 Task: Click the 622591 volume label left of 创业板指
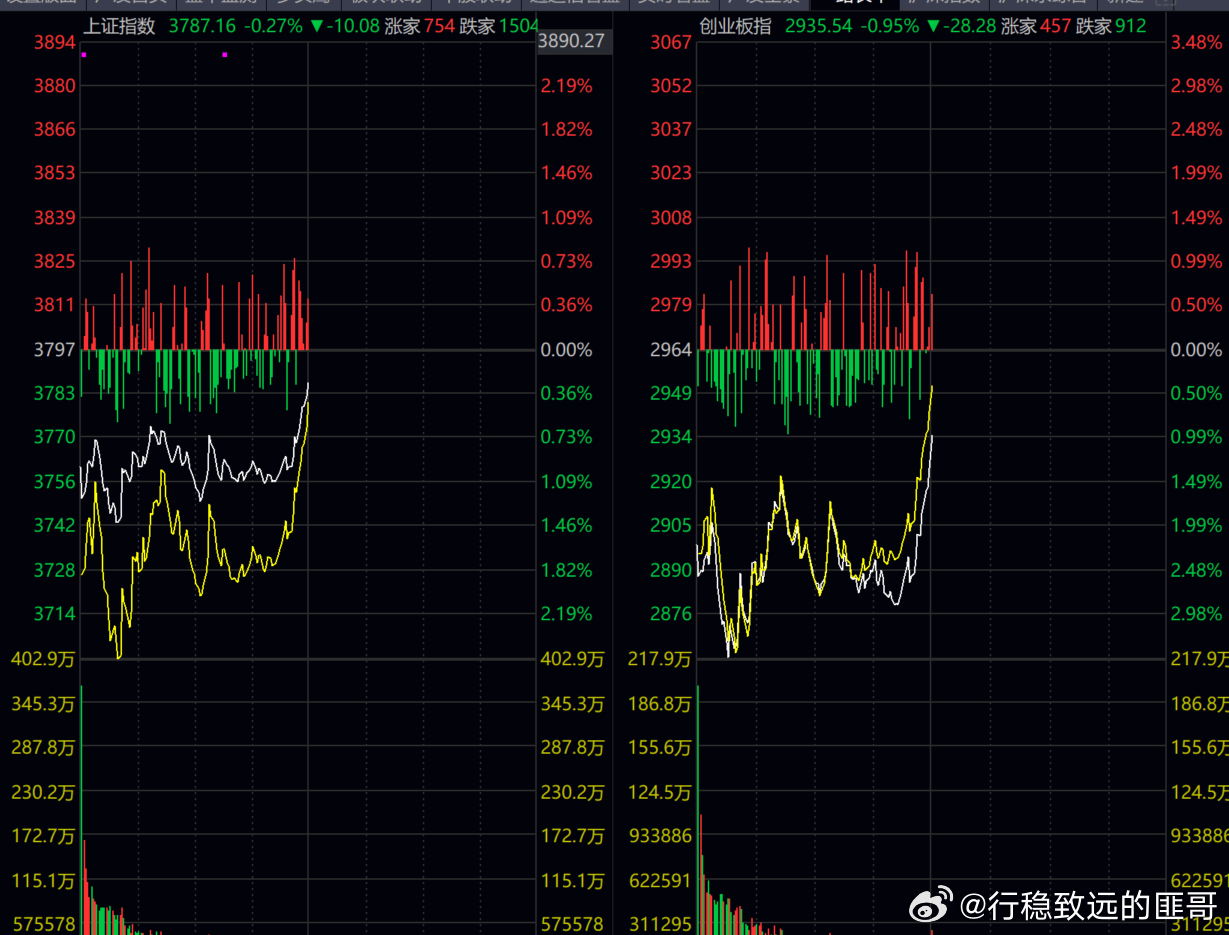660,881
